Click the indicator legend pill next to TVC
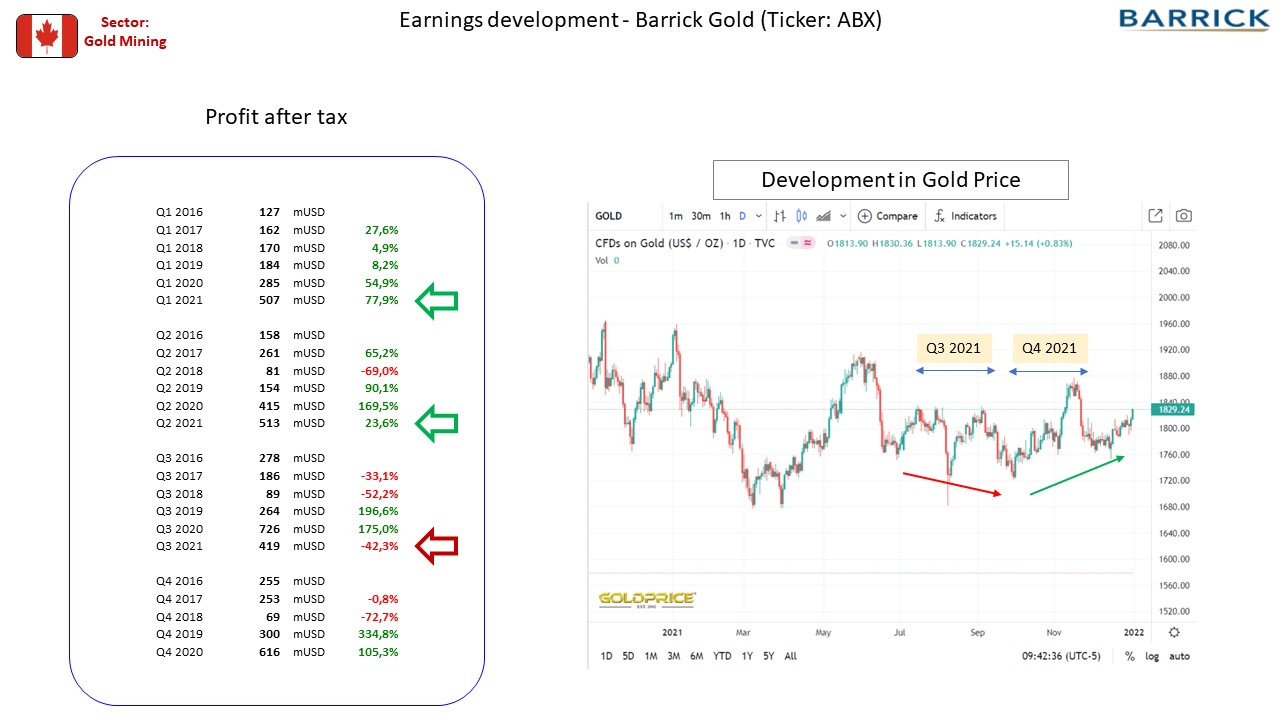 pyautogui.click(x=799, y=243)
